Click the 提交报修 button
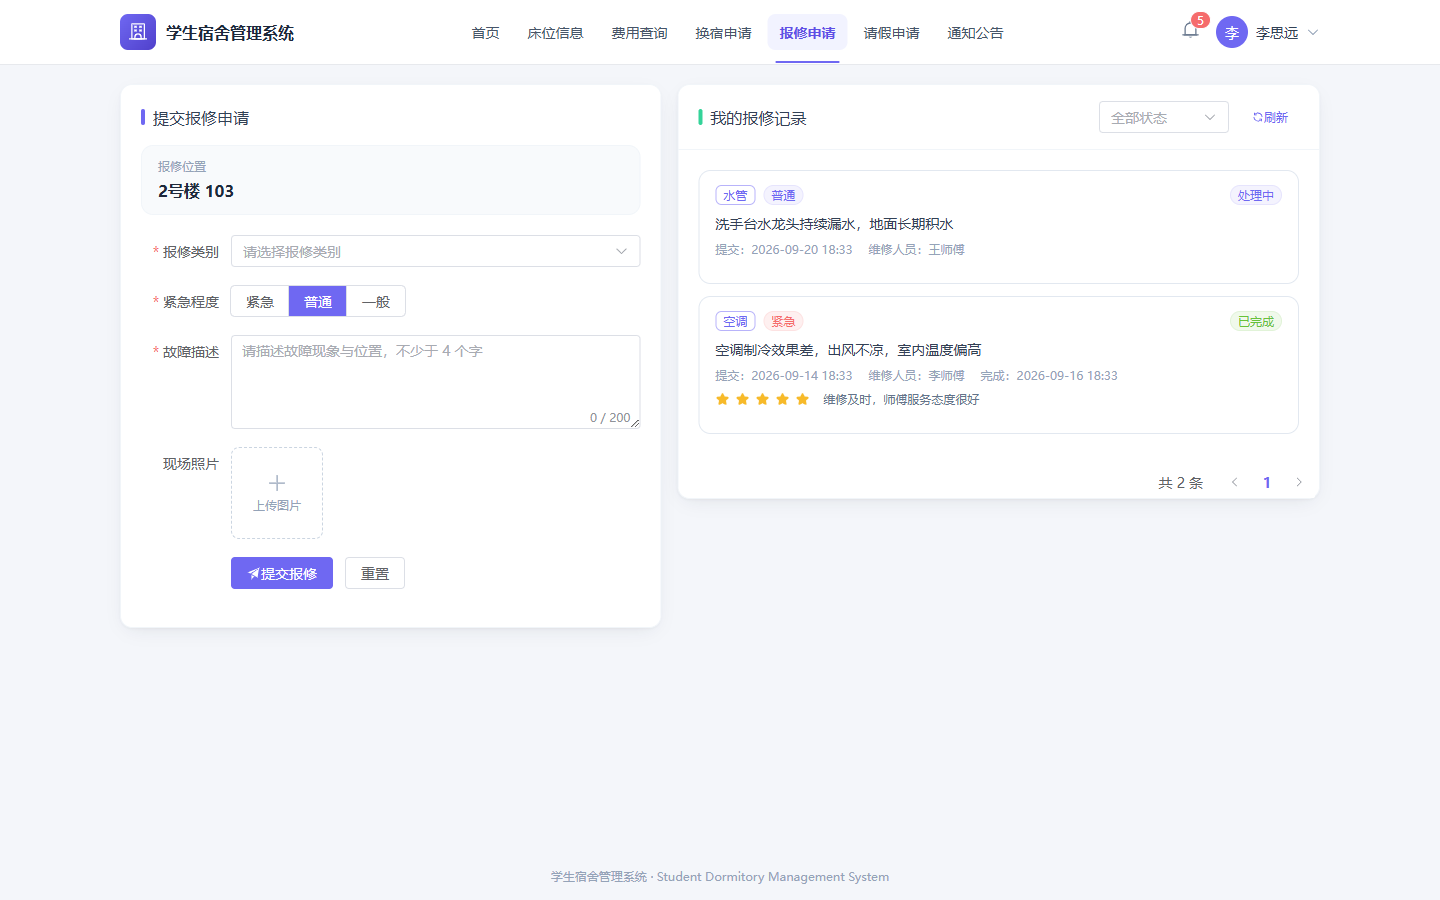The height and width of the screenshot is (900, 1440). (282, 573)
